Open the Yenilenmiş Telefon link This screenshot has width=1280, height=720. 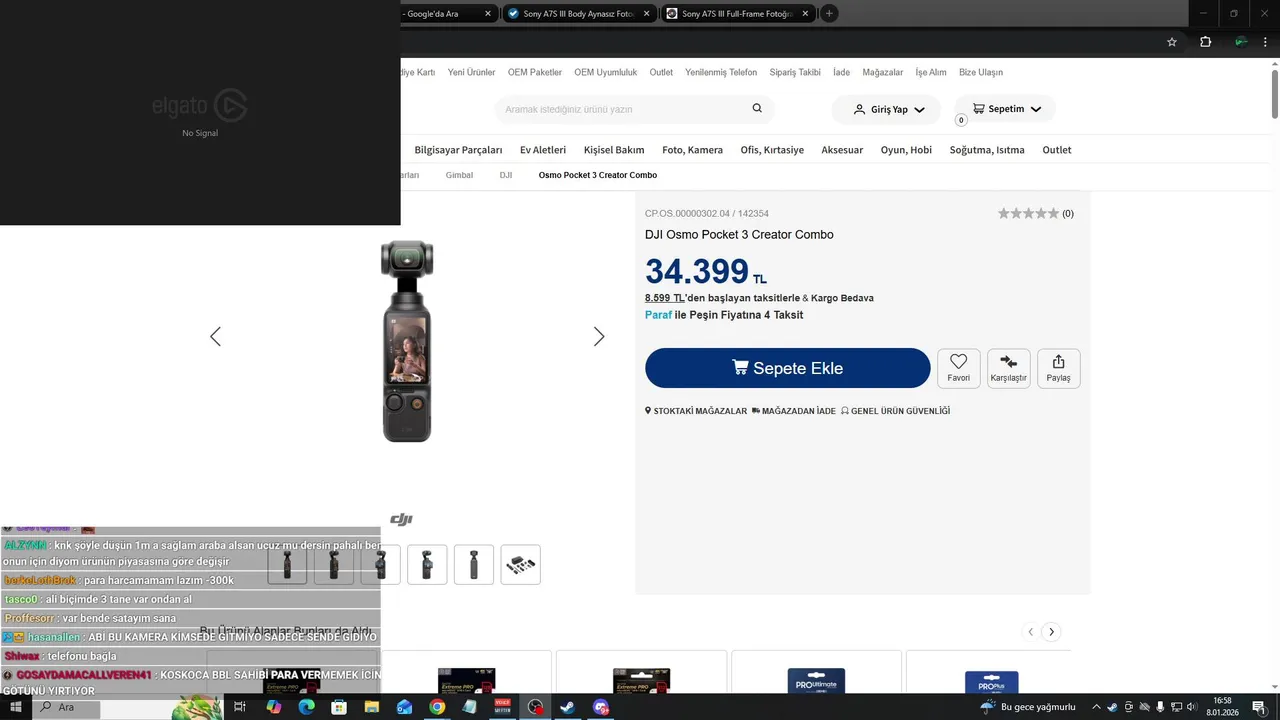721,72
